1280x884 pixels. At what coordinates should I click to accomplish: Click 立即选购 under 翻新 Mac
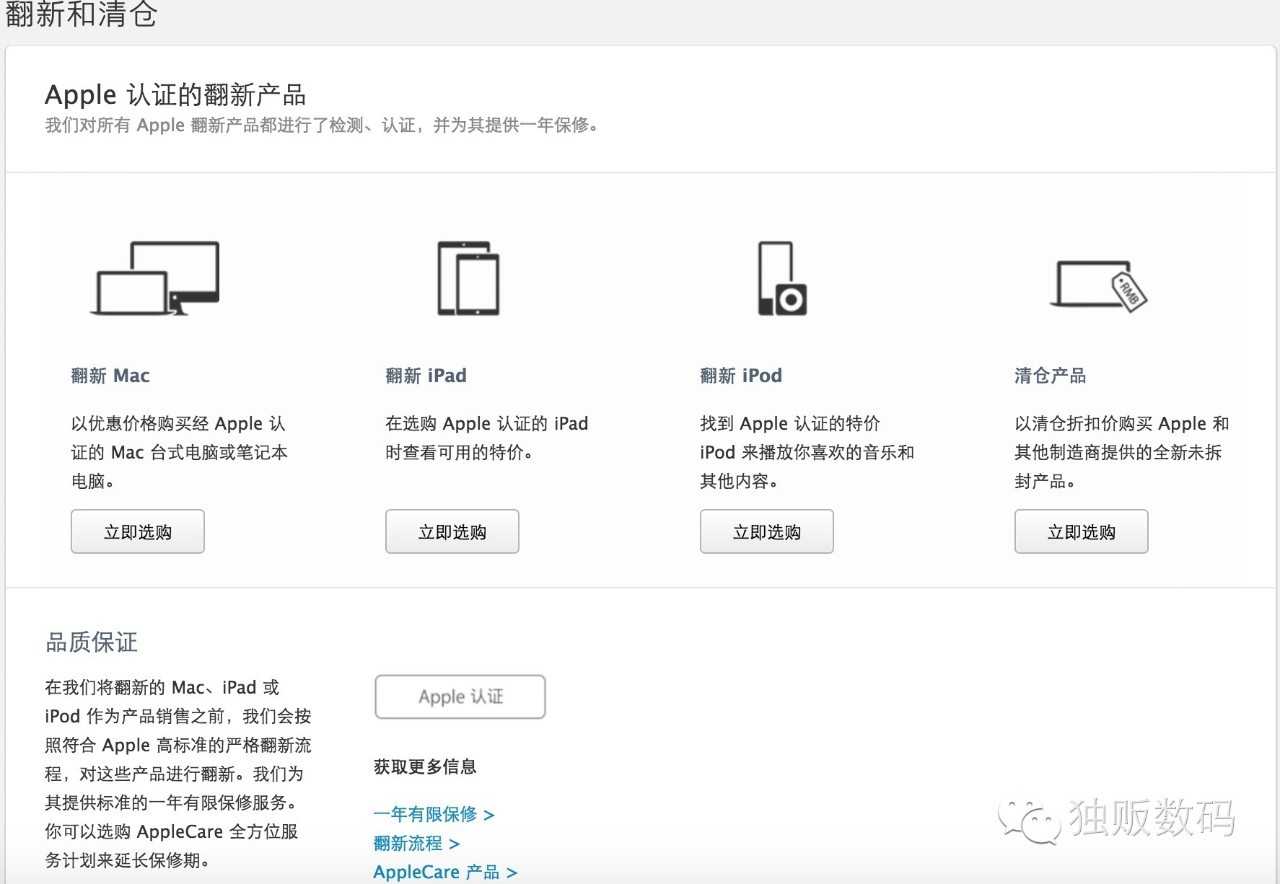point(137,531)
